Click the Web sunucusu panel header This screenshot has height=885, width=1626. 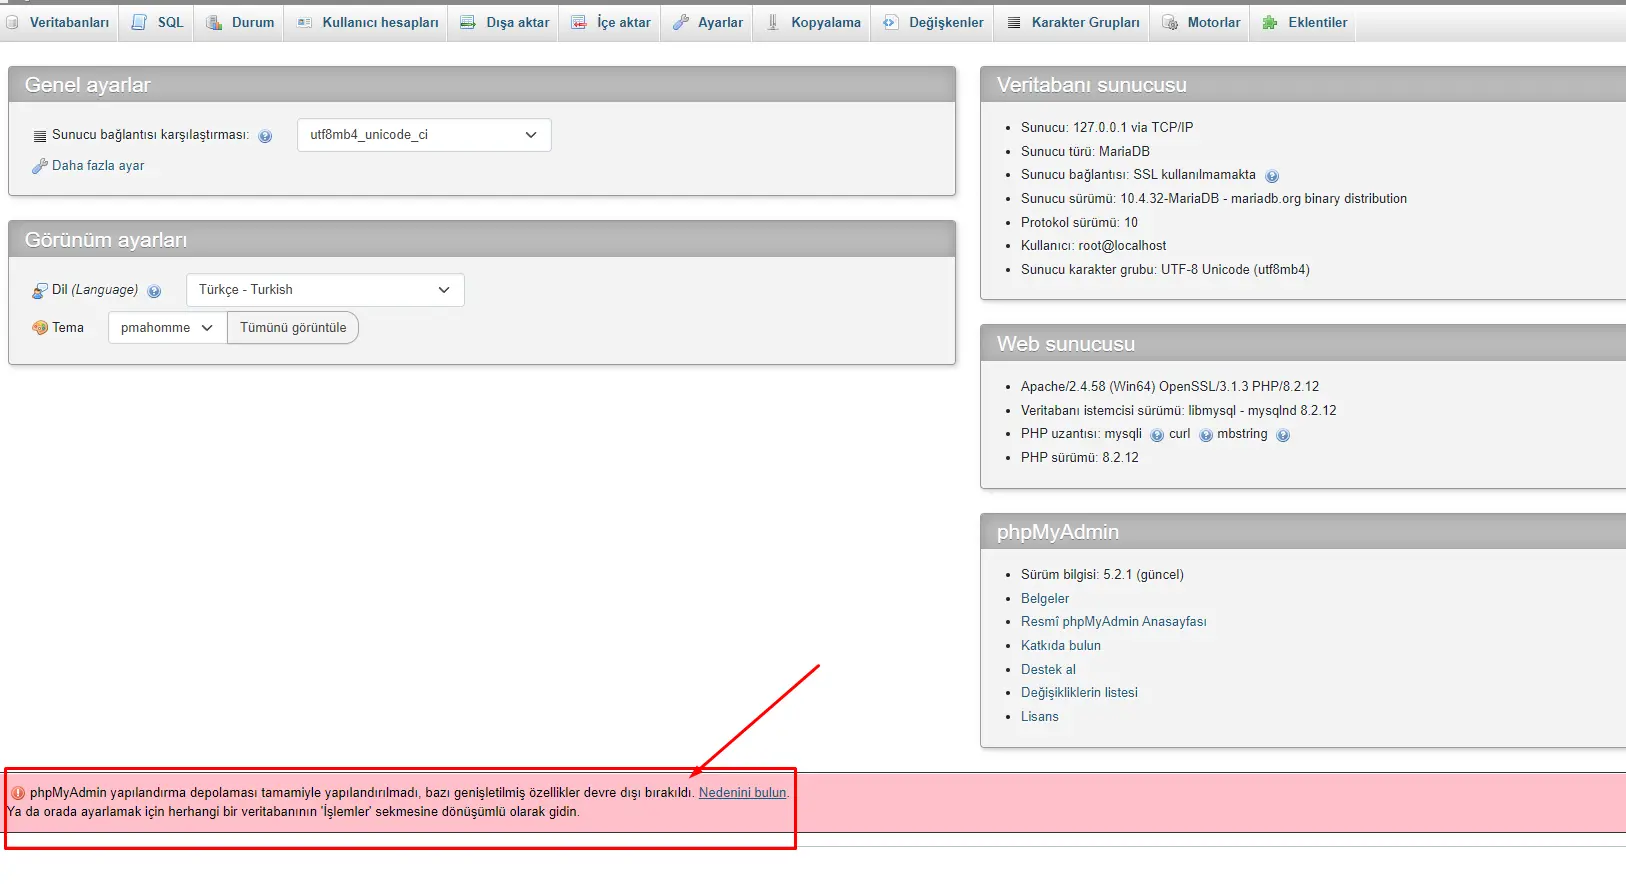pos(1303,344)
